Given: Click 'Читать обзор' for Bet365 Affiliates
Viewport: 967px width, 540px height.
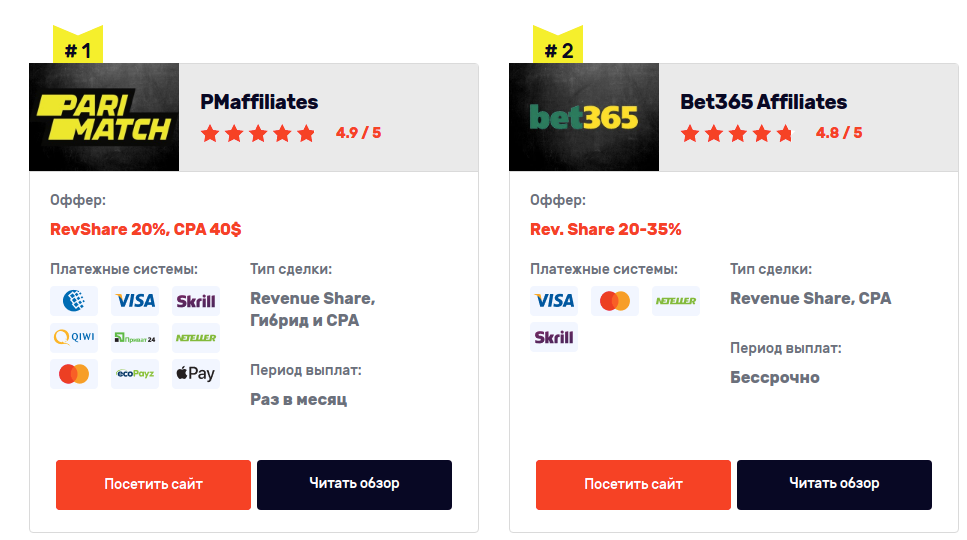Looking at the screenshot, I should (x=834, y=485).
